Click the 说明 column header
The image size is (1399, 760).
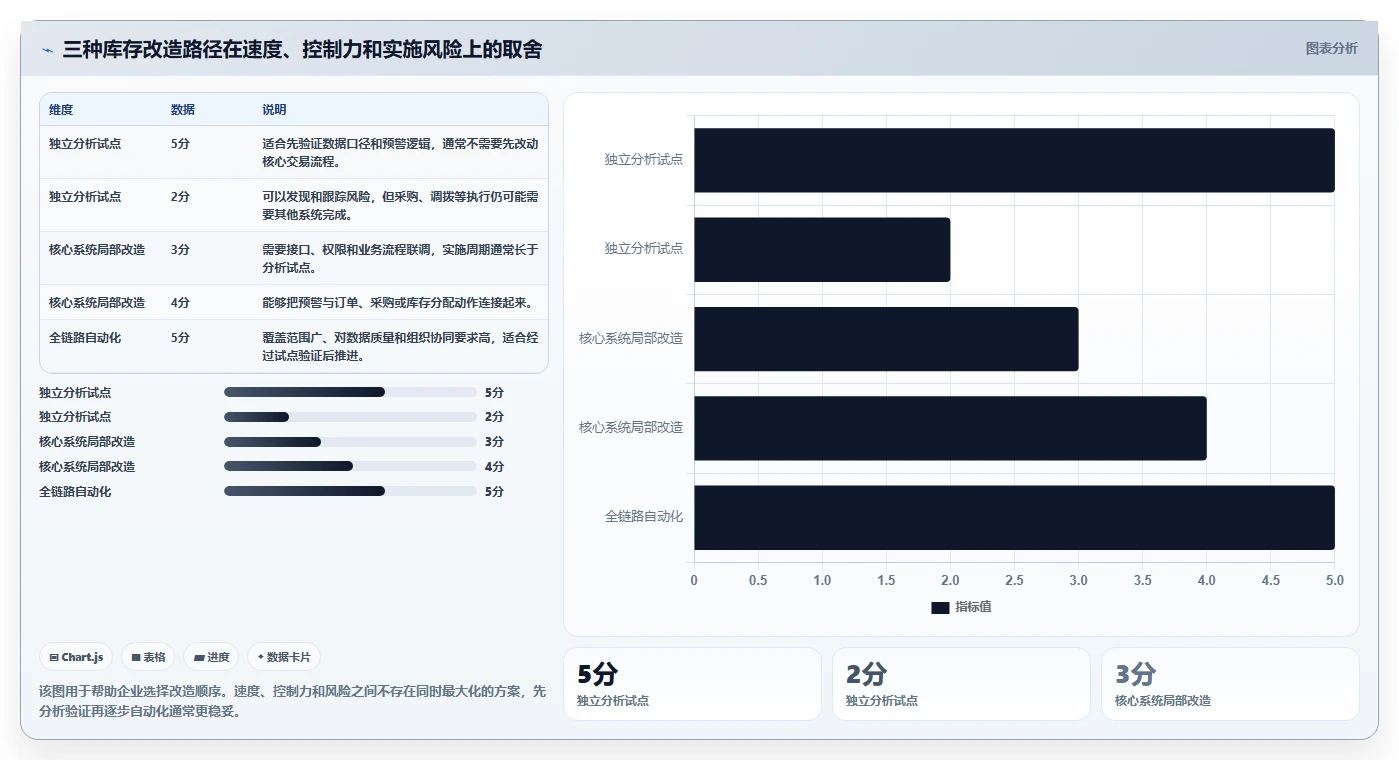tap(274, 110)
